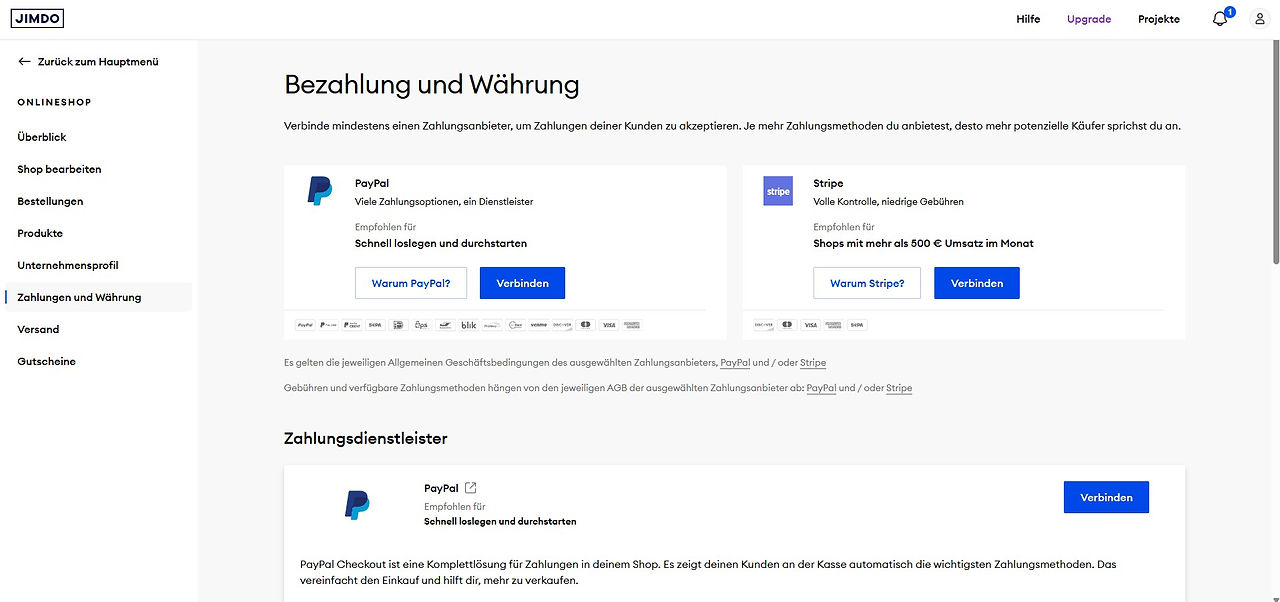The width and height of the screenshot is (1280, 602).
Task: Open Produkte in the sidebar
Action: [40, 233]
